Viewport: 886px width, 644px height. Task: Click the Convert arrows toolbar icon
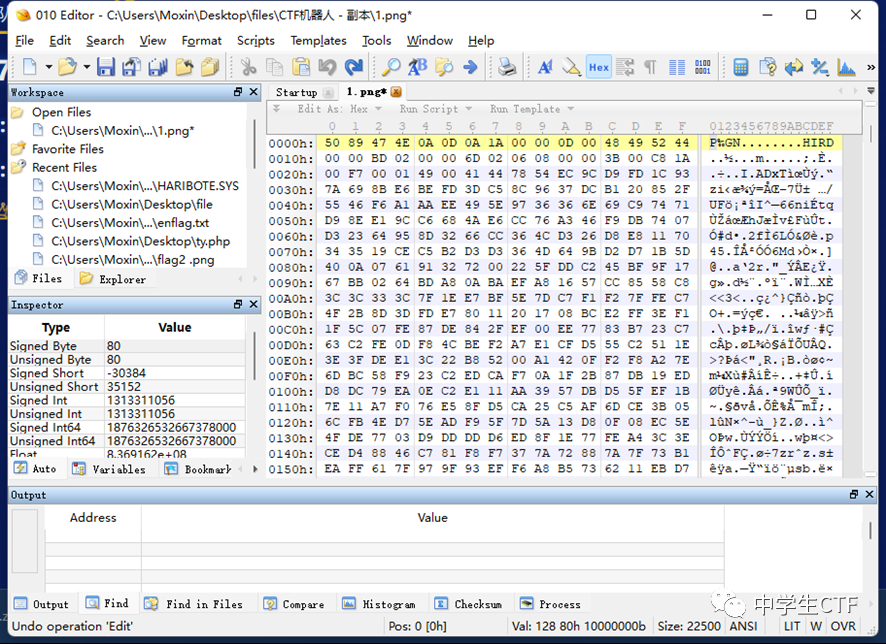click(794, 67)
